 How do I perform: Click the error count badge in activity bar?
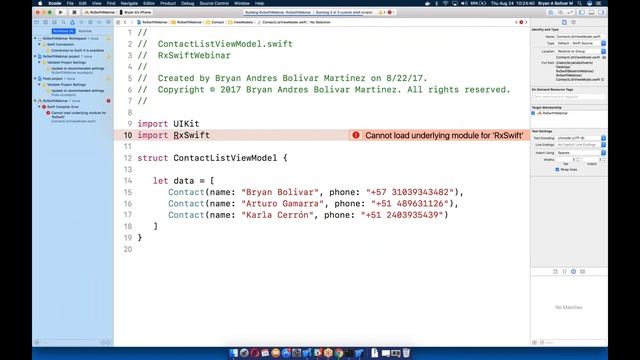[x=390, y=12]
